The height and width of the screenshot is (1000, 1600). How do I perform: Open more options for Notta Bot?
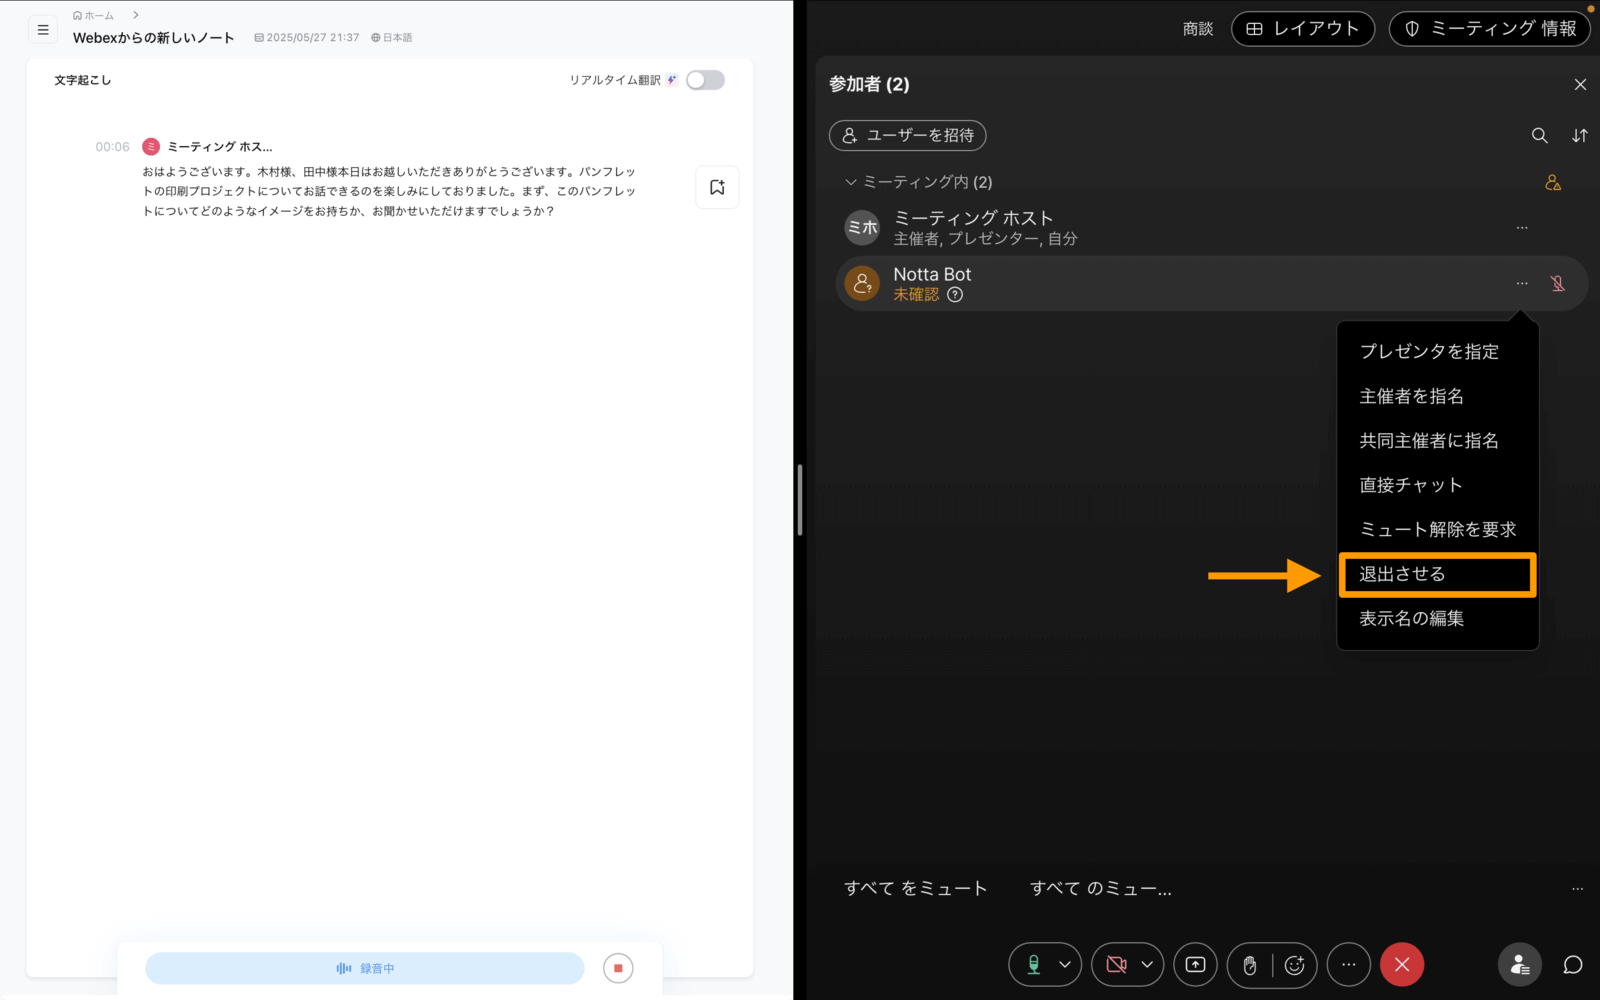coord(1522,284)
